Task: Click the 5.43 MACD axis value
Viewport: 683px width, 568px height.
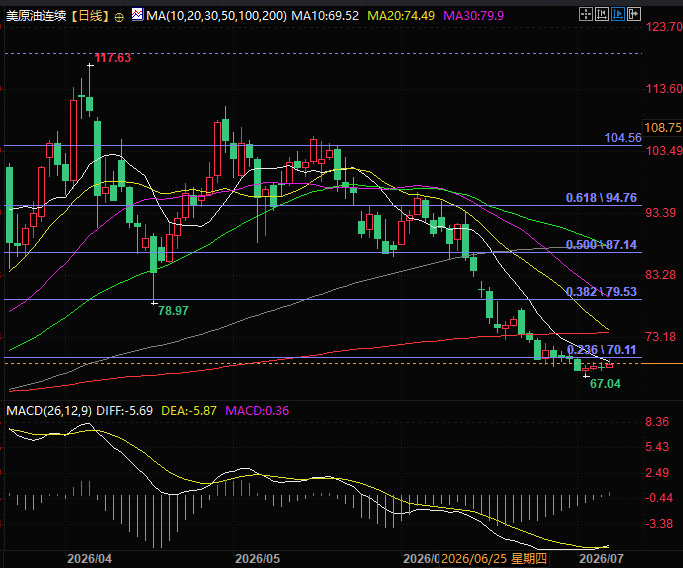Action: tap(657, 447)
